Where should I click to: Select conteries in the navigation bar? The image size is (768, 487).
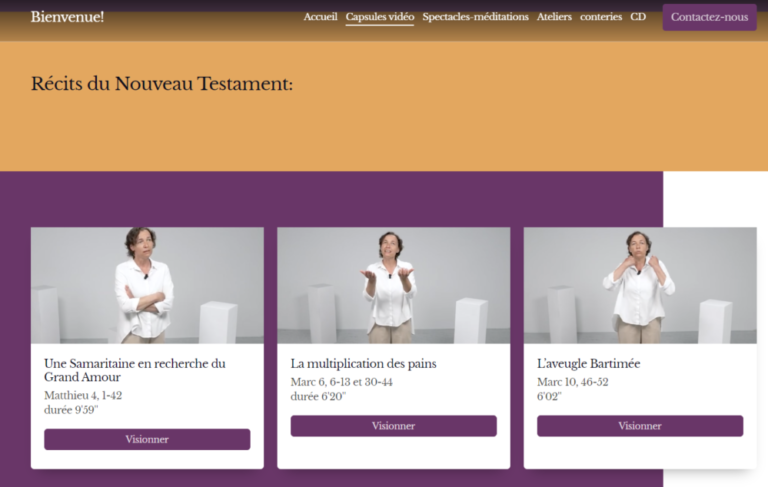601,17
